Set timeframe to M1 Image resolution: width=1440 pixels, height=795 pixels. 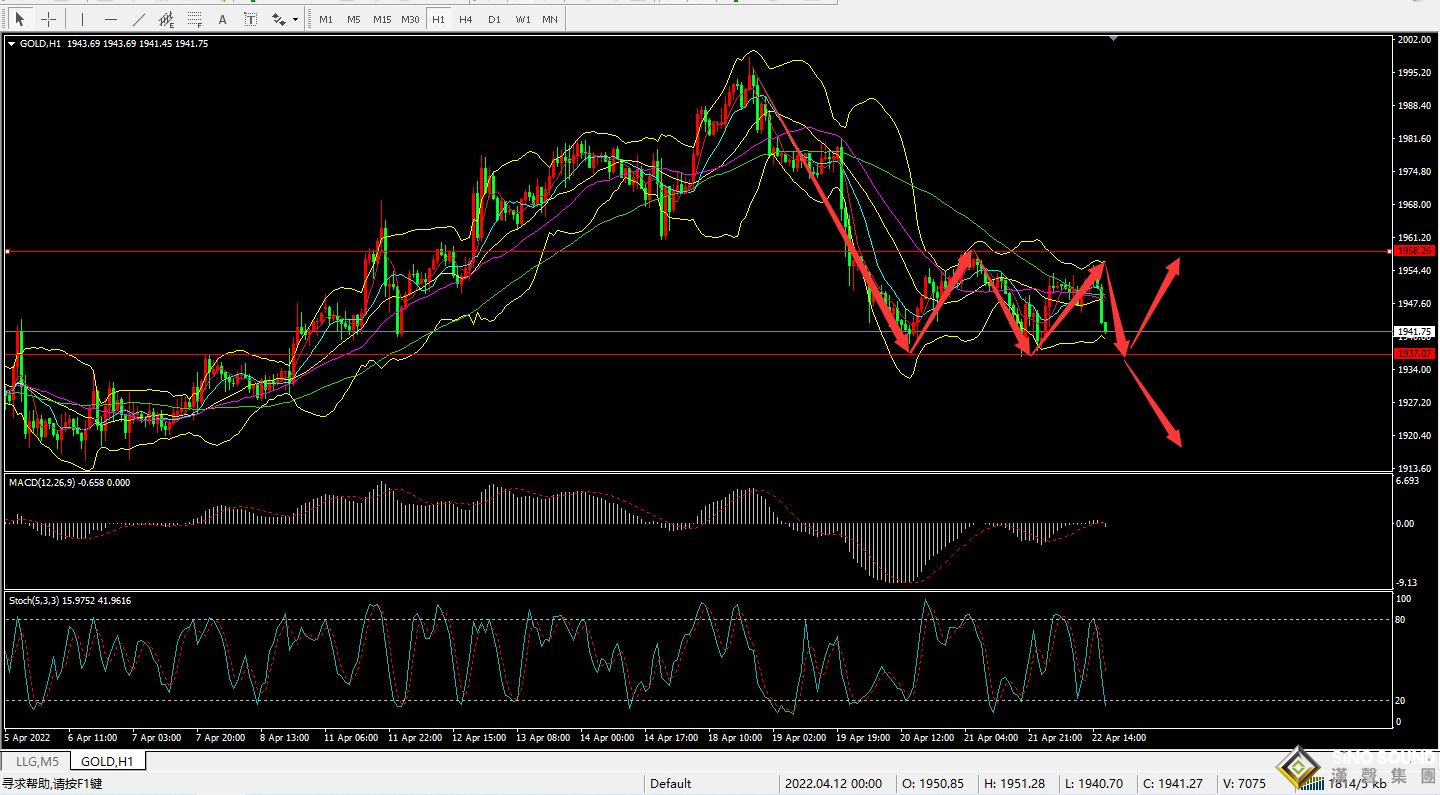[x=326, y=19]
